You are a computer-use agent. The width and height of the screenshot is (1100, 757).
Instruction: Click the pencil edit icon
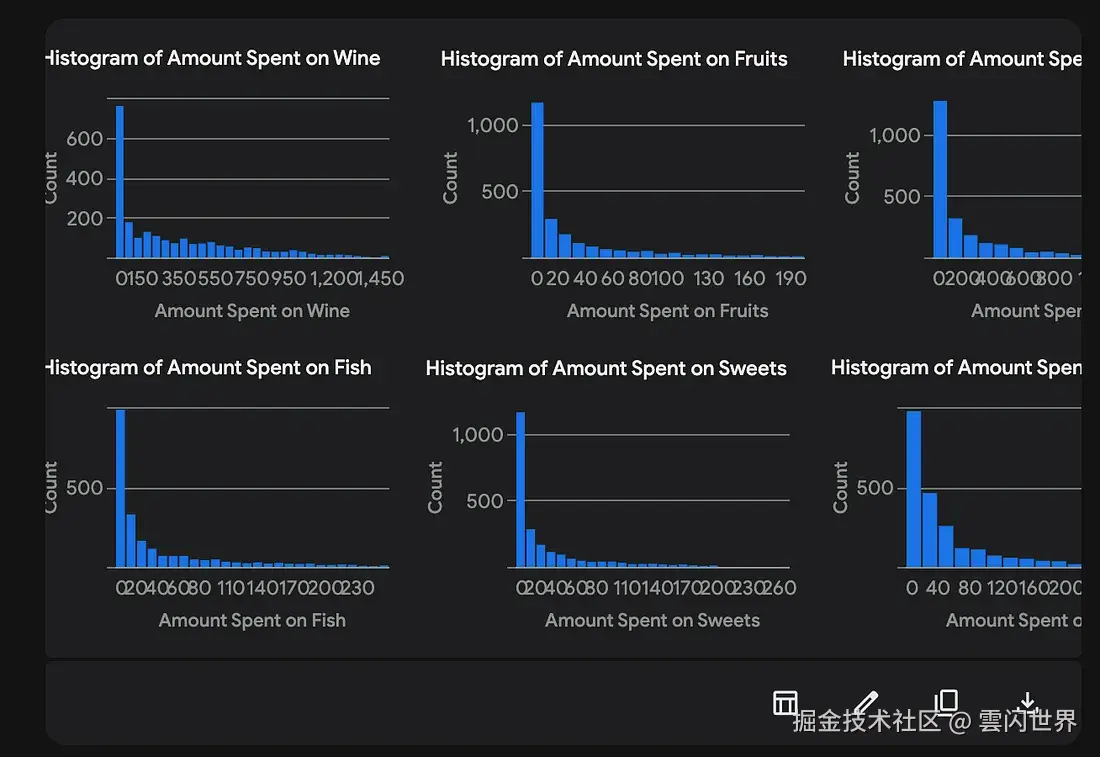pyautogui.click(x=866, y=702)
